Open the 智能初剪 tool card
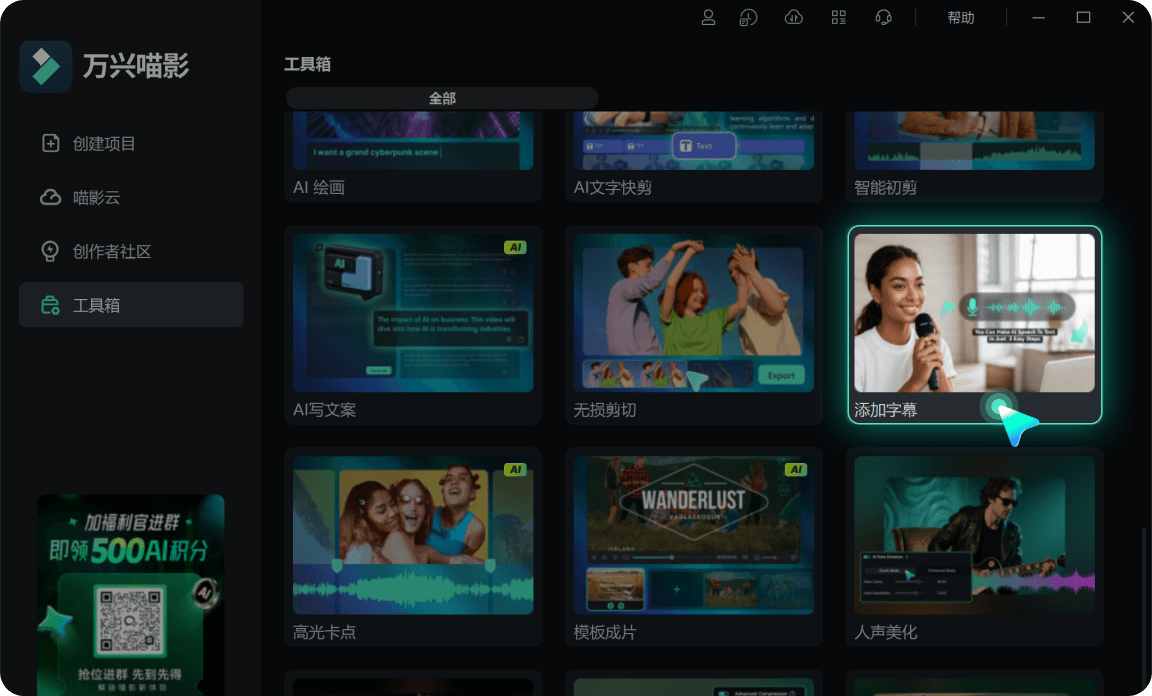Image resolution: width=1152 pixels, height=696 pixels. click(974, 156)
